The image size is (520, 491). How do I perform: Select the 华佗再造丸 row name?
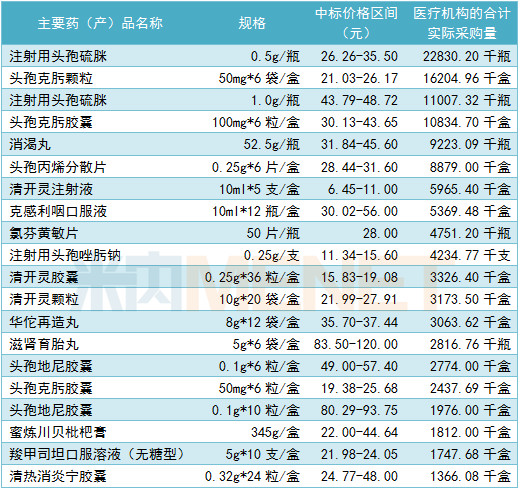click(x=44, y=322)
